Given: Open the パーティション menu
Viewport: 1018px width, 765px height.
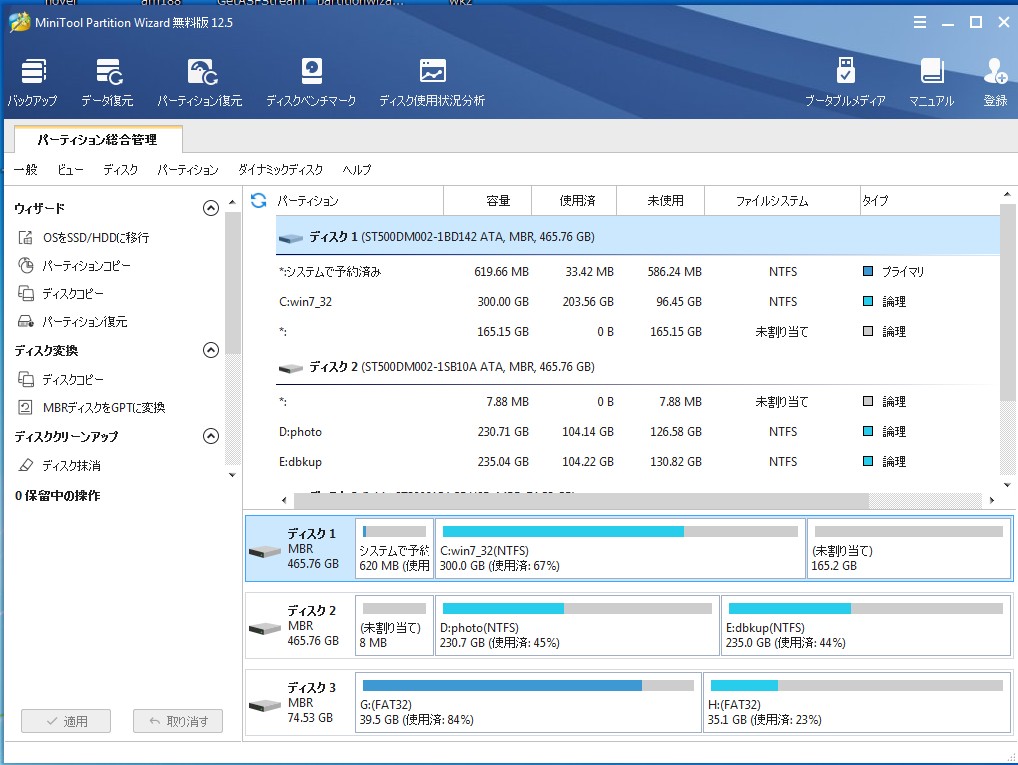Looking at the screenshot, I should pos(188,169).
